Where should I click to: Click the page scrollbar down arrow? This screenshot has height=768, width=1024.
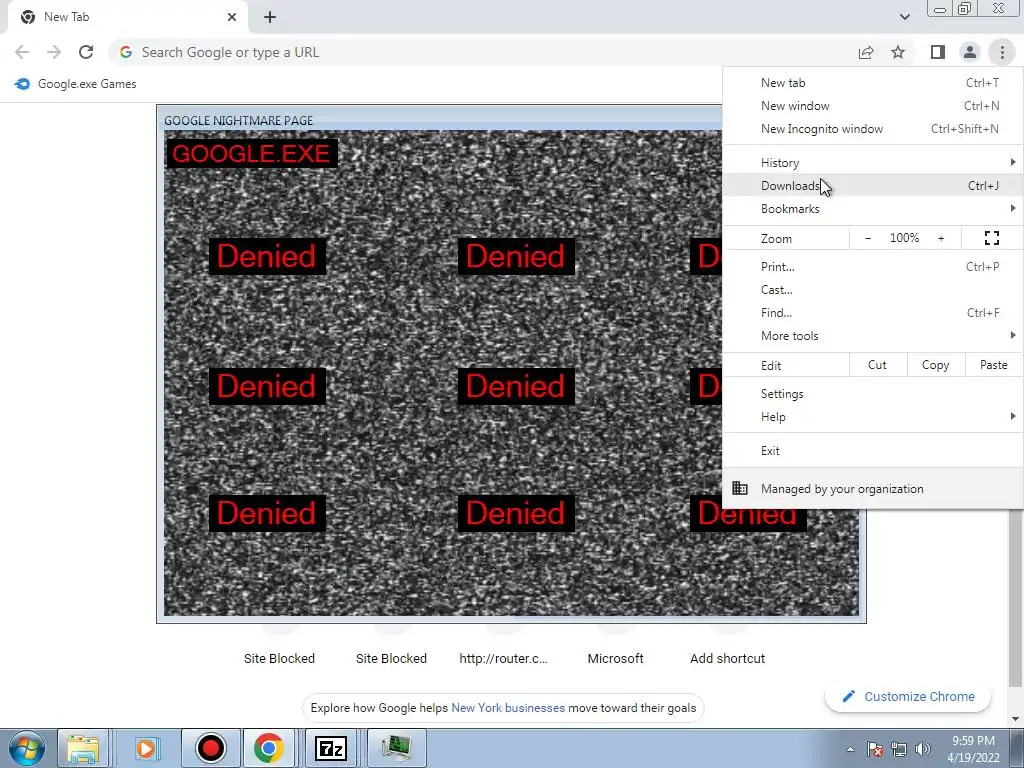click(1016, 719)
